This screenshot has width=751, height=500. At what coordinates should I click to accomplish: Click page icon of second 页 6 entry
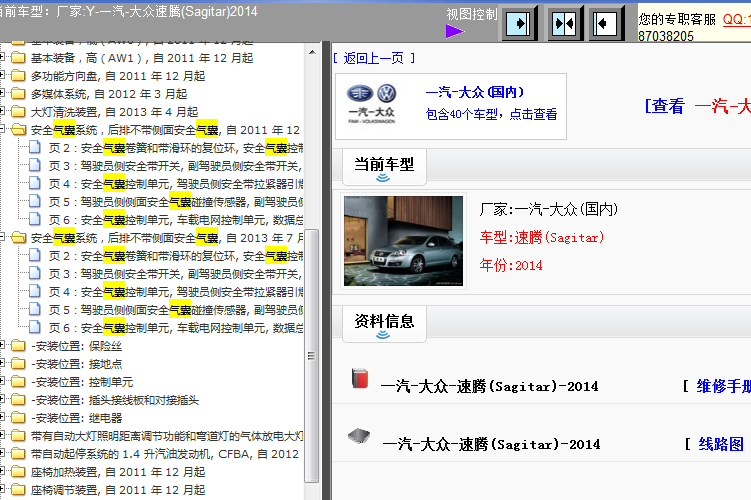[34, 328]
